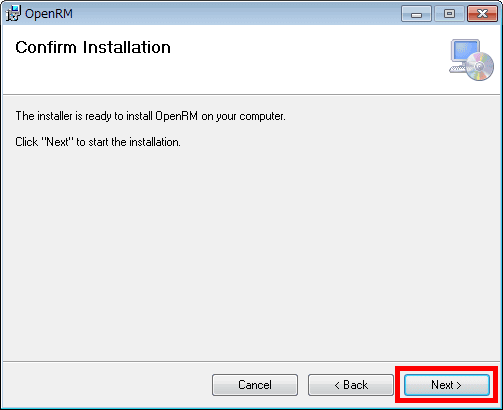Click the CD disc in the header graphic

[480, 66]
